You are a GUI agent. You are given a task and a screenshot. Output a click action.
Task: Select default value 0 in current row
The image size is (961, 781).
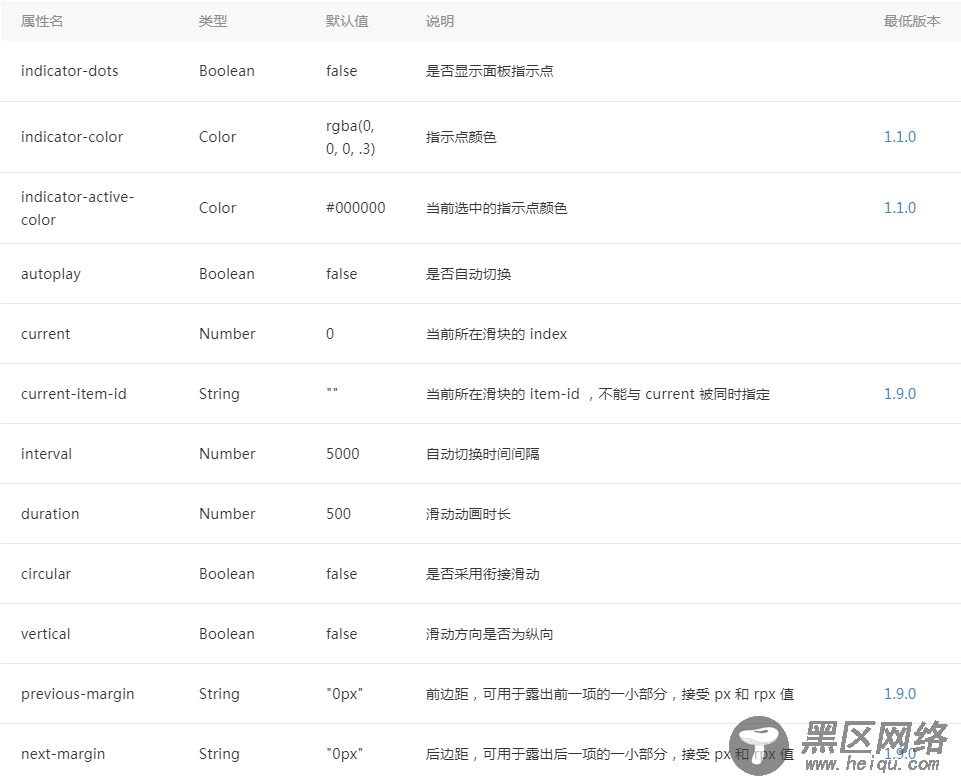(x=330, y=334)
